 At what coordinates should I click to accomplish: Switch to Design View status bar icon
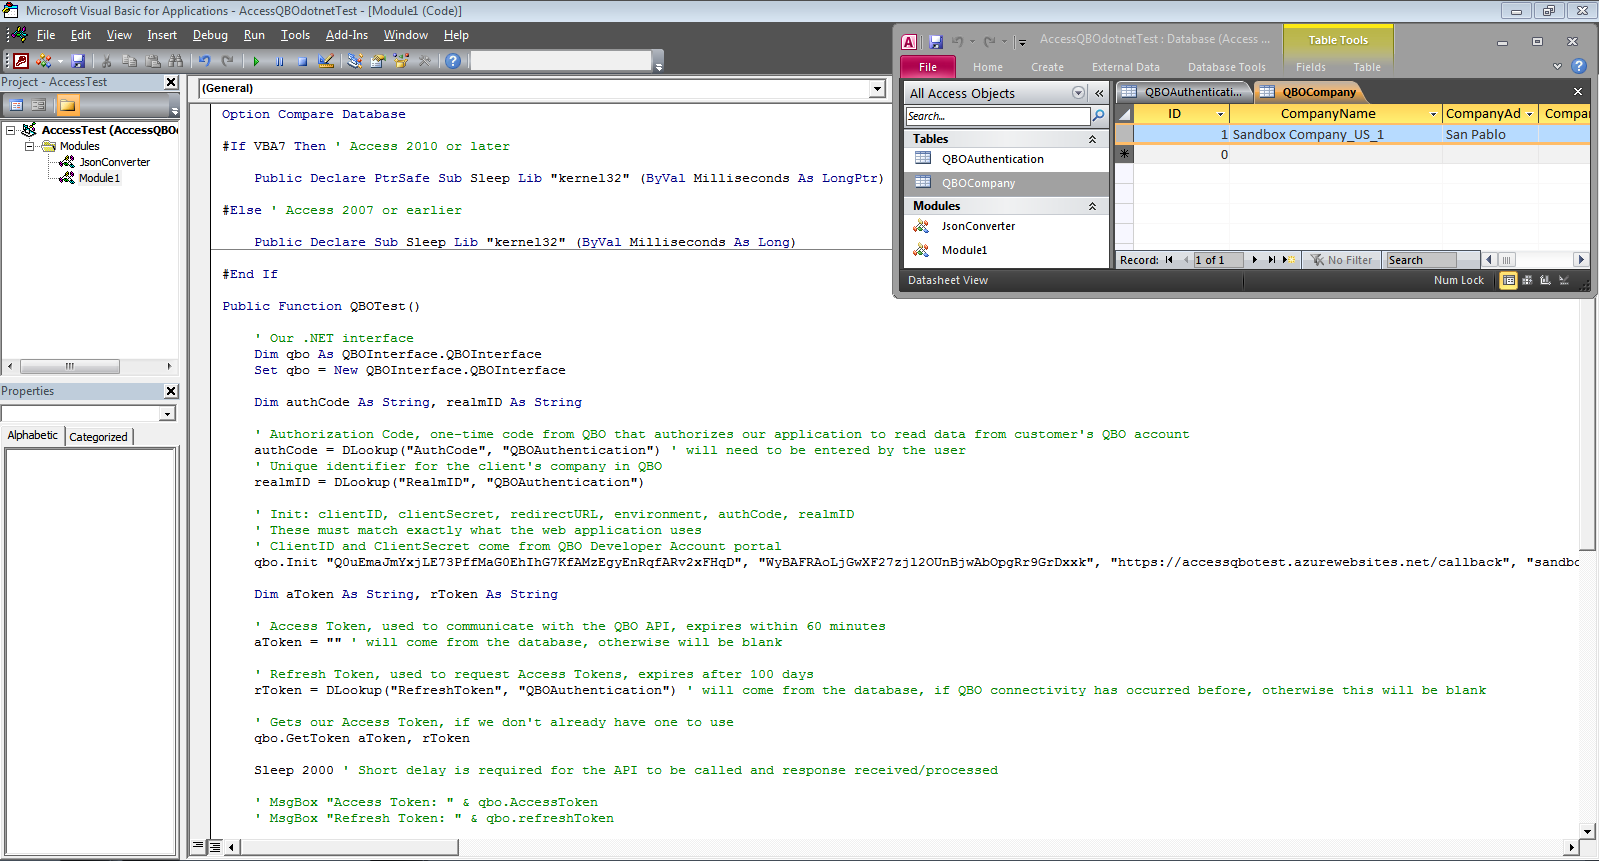(x=1564, y=280)
